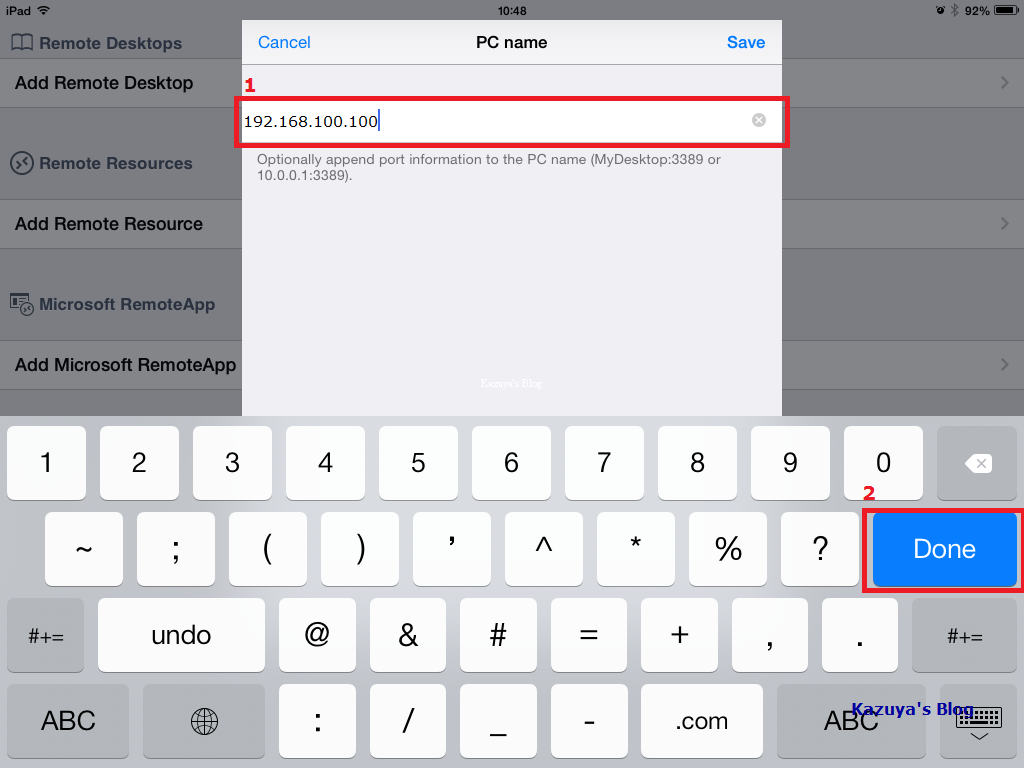The height and width of the screenshot is (768, 1024).
Task: Tap the Remote Desktops book icon
Action: (x=22, y=43)
